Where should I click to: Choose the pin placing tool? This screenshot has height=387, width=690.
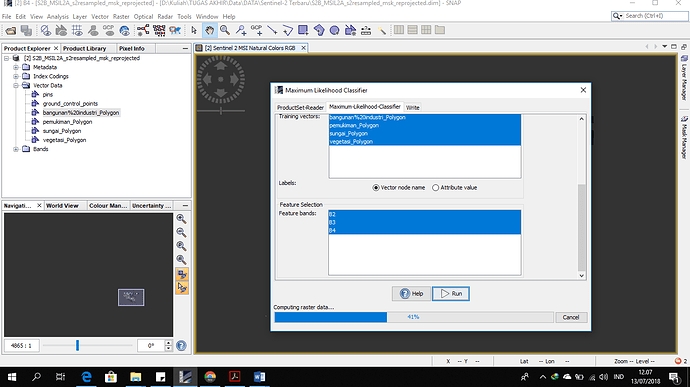click(241, 30)
